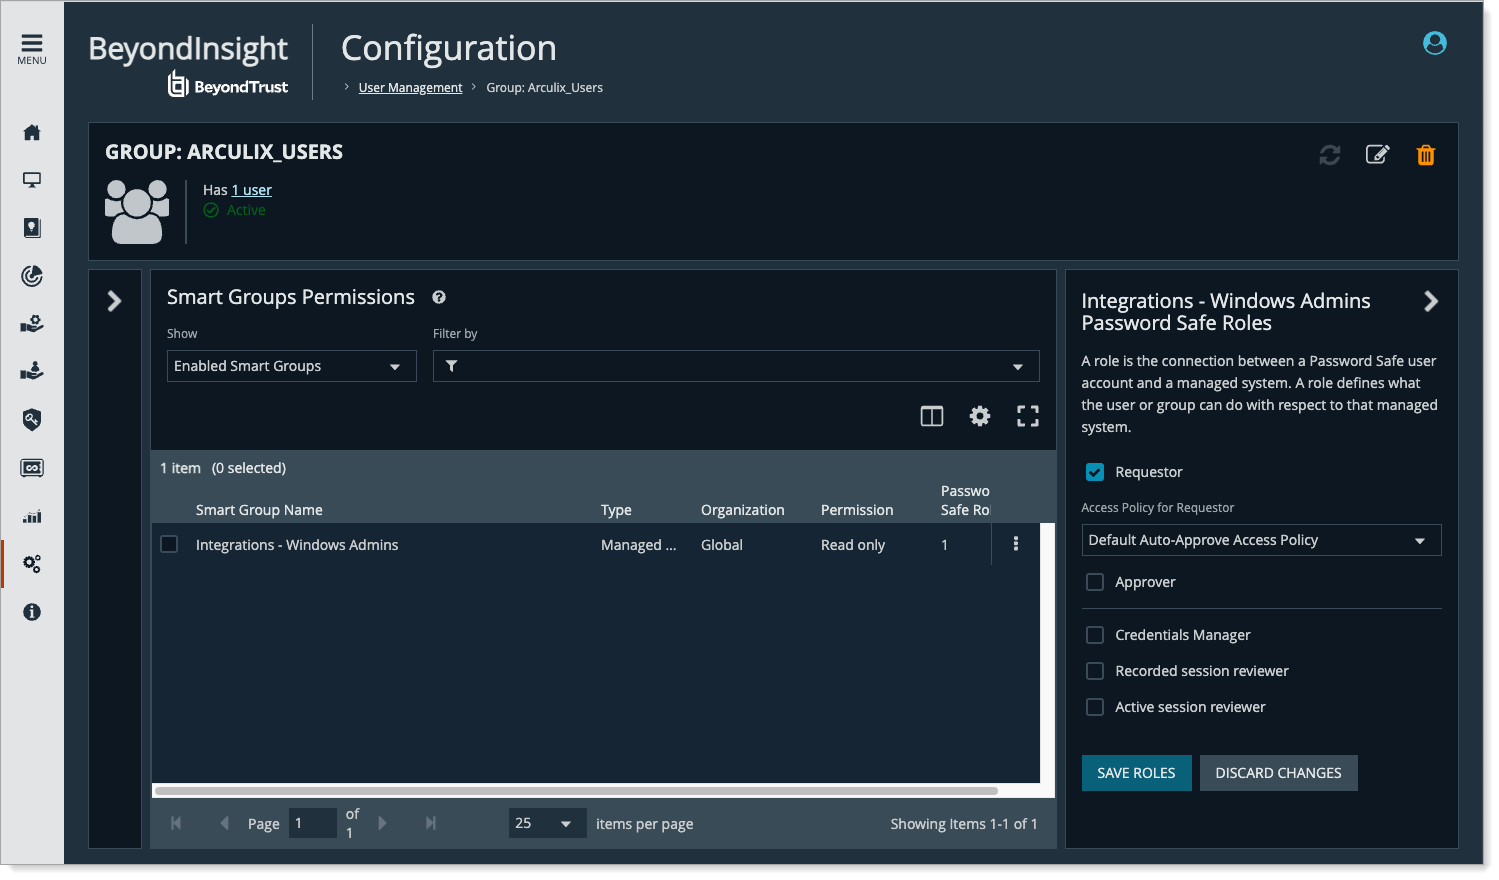Open the items per page dropdown

(x=547, y=823)
